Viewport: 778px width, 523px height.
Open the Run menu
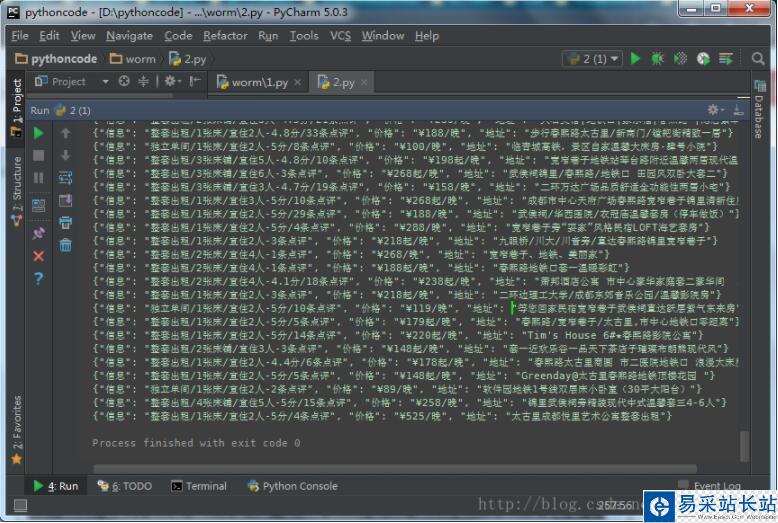[268, 36]
